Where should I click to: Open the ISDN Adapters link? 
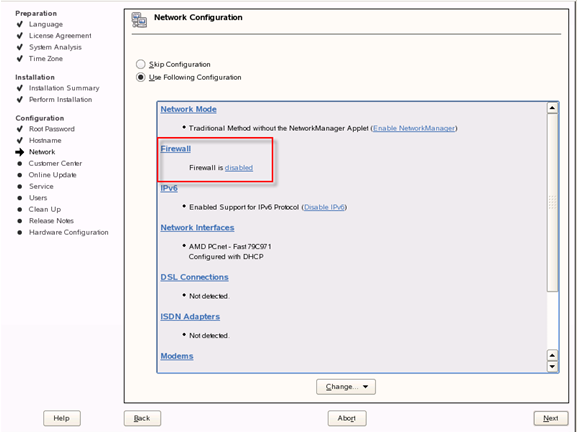(x=190, y=316)
